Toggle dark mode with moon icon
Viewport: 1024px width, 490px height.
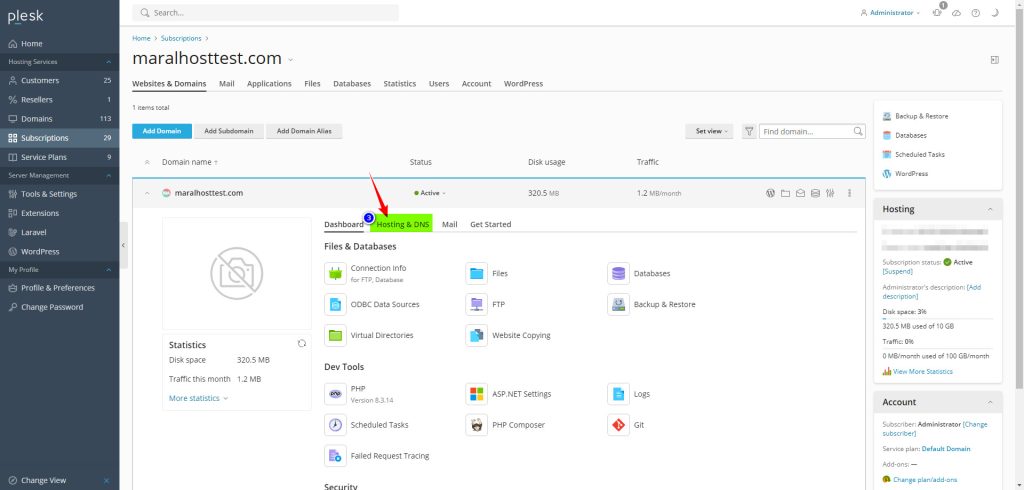[x=994, y=13]
